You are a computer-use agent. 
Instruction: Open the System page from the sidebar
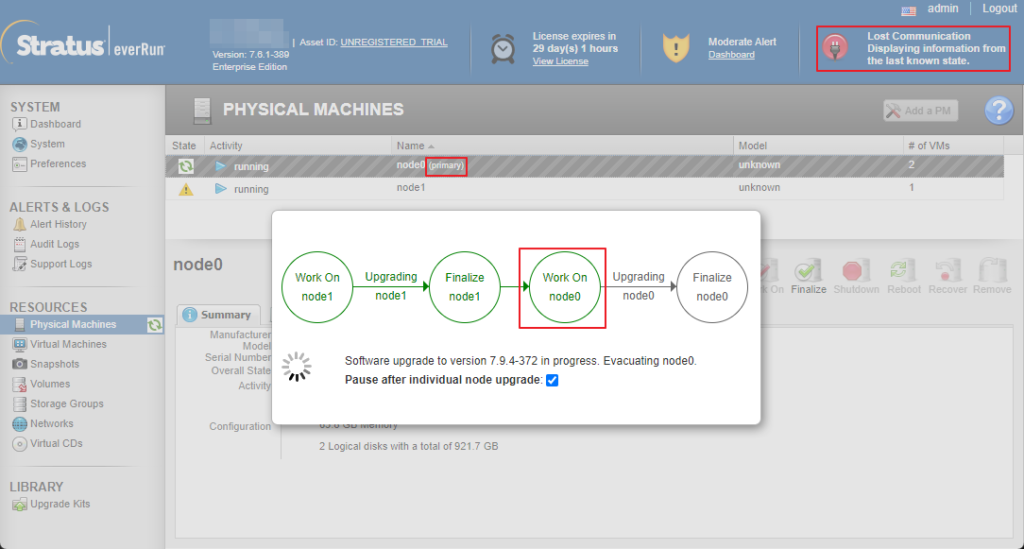tap(47, 144)
